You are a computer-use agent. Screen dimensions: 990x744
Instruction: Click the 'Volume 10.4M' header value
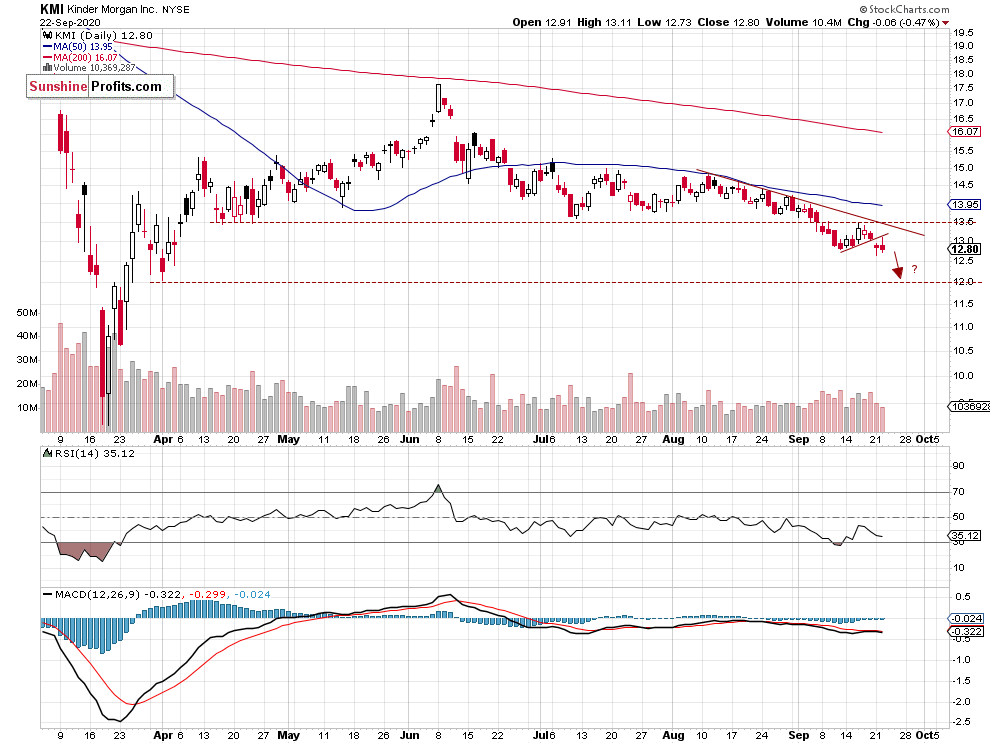[x=803, y=22]
